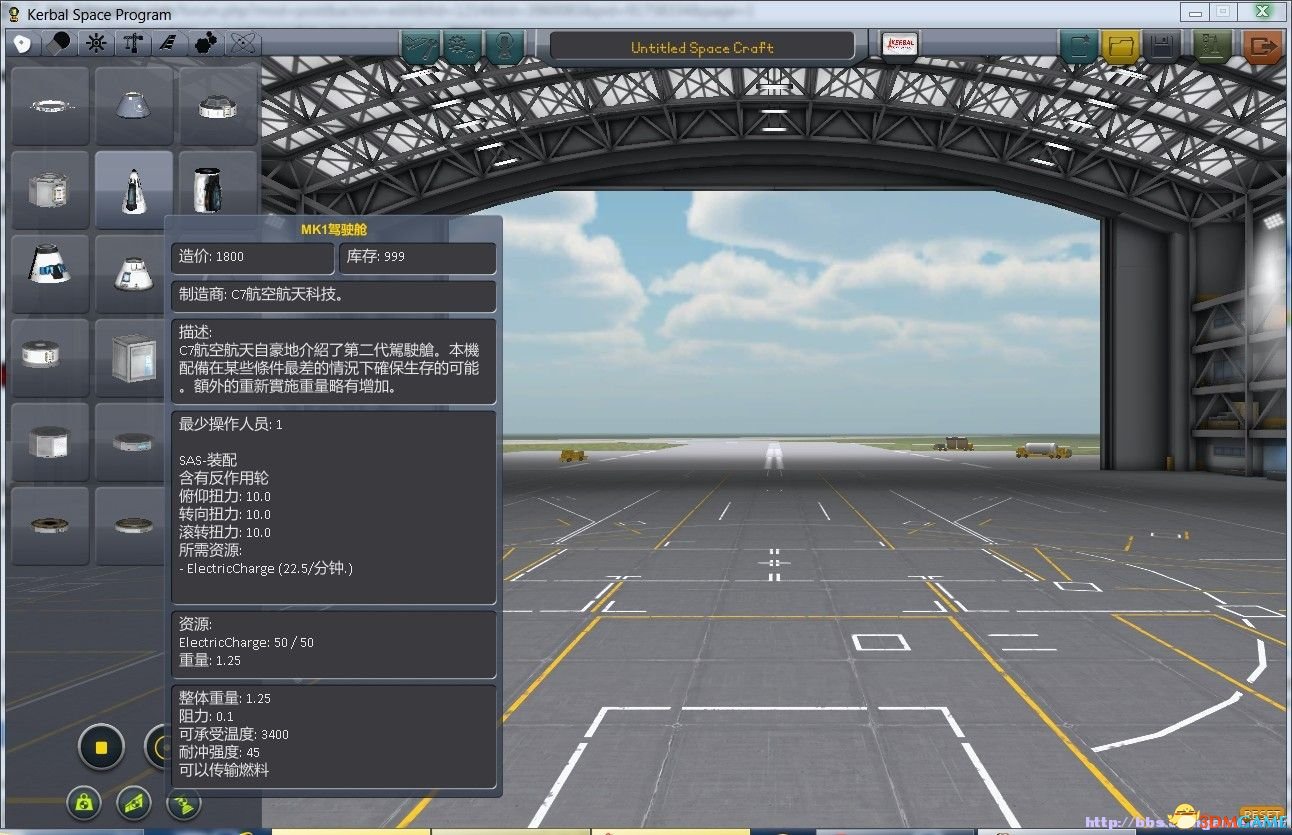The height and width of the screenshot is (835, 1292).
Task: Choose the black and white cylinder cockpit
Action: [x=217, y=185]
